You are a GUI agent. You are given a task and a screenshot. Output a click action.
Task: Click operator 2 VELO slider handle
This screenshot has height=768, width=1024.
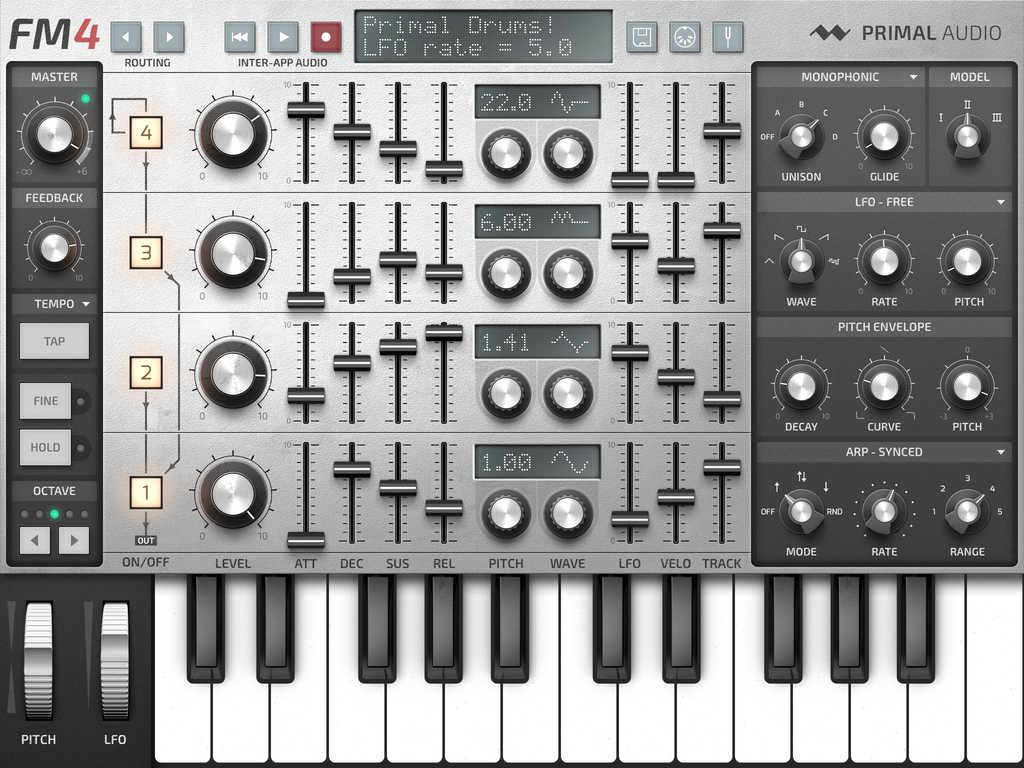676,377
